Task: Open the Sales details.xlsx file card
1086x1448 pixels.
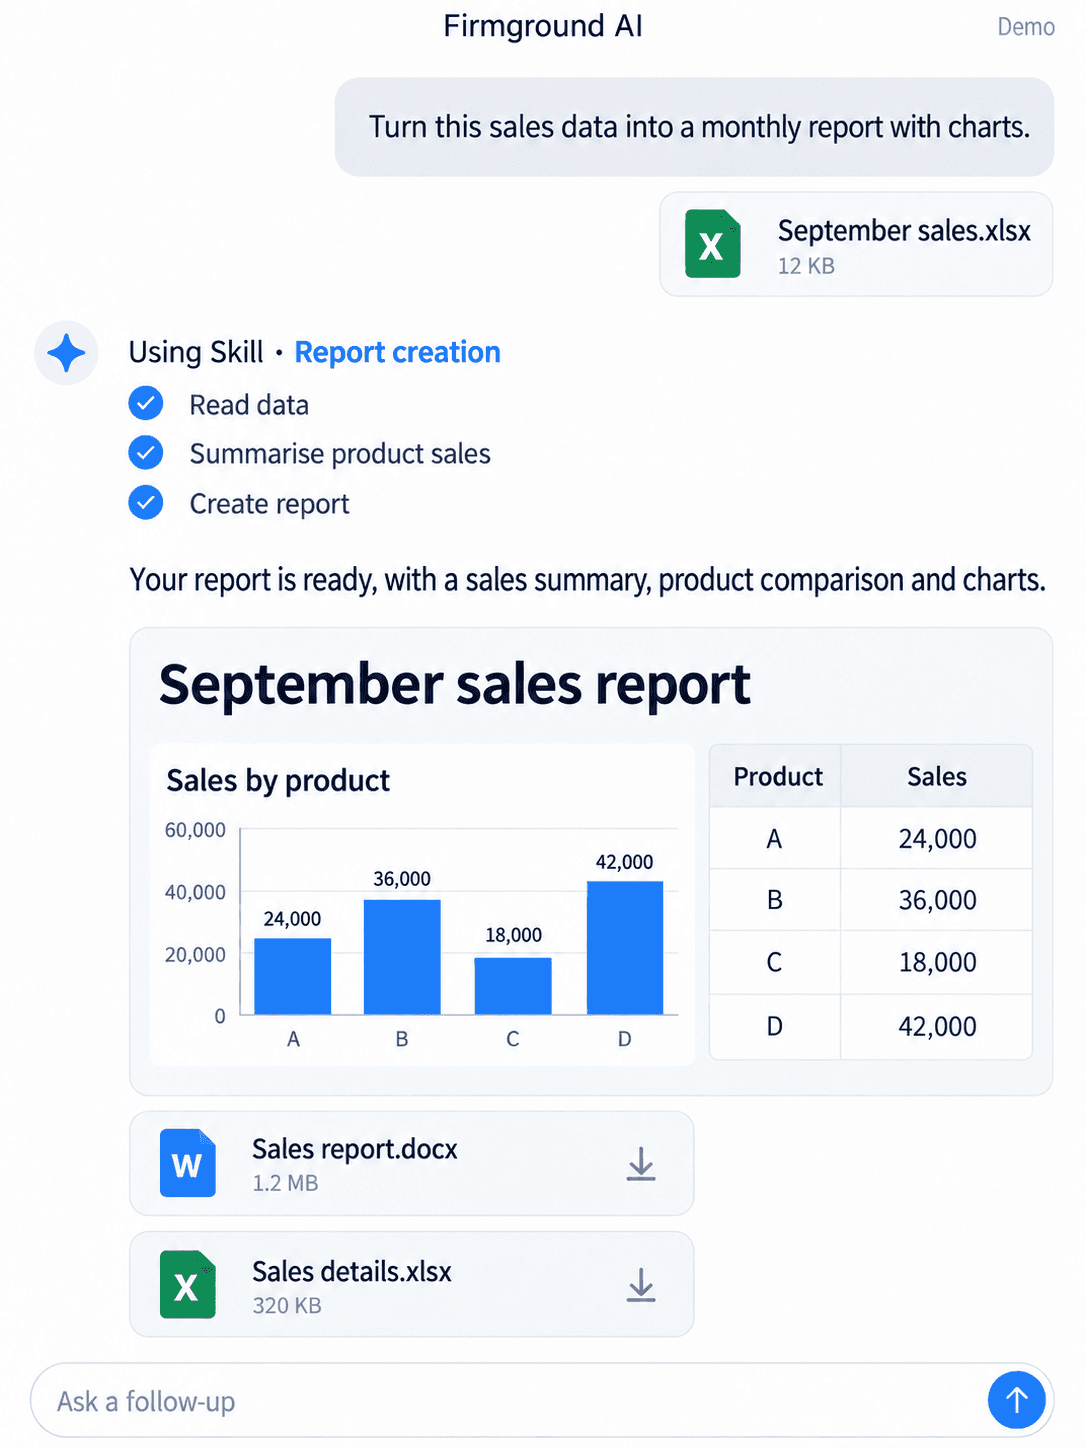Action: point(412,1284)
